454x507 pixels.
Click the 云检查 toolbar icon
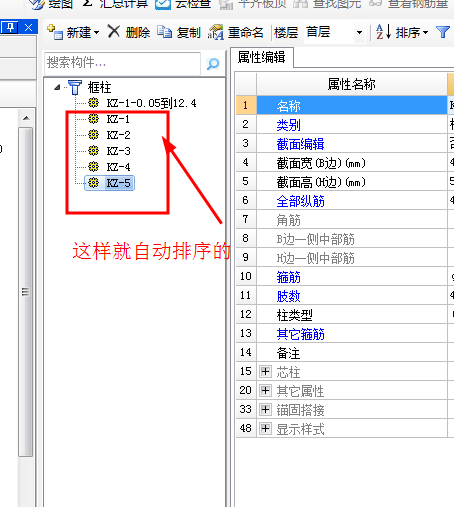pos(163,4)
